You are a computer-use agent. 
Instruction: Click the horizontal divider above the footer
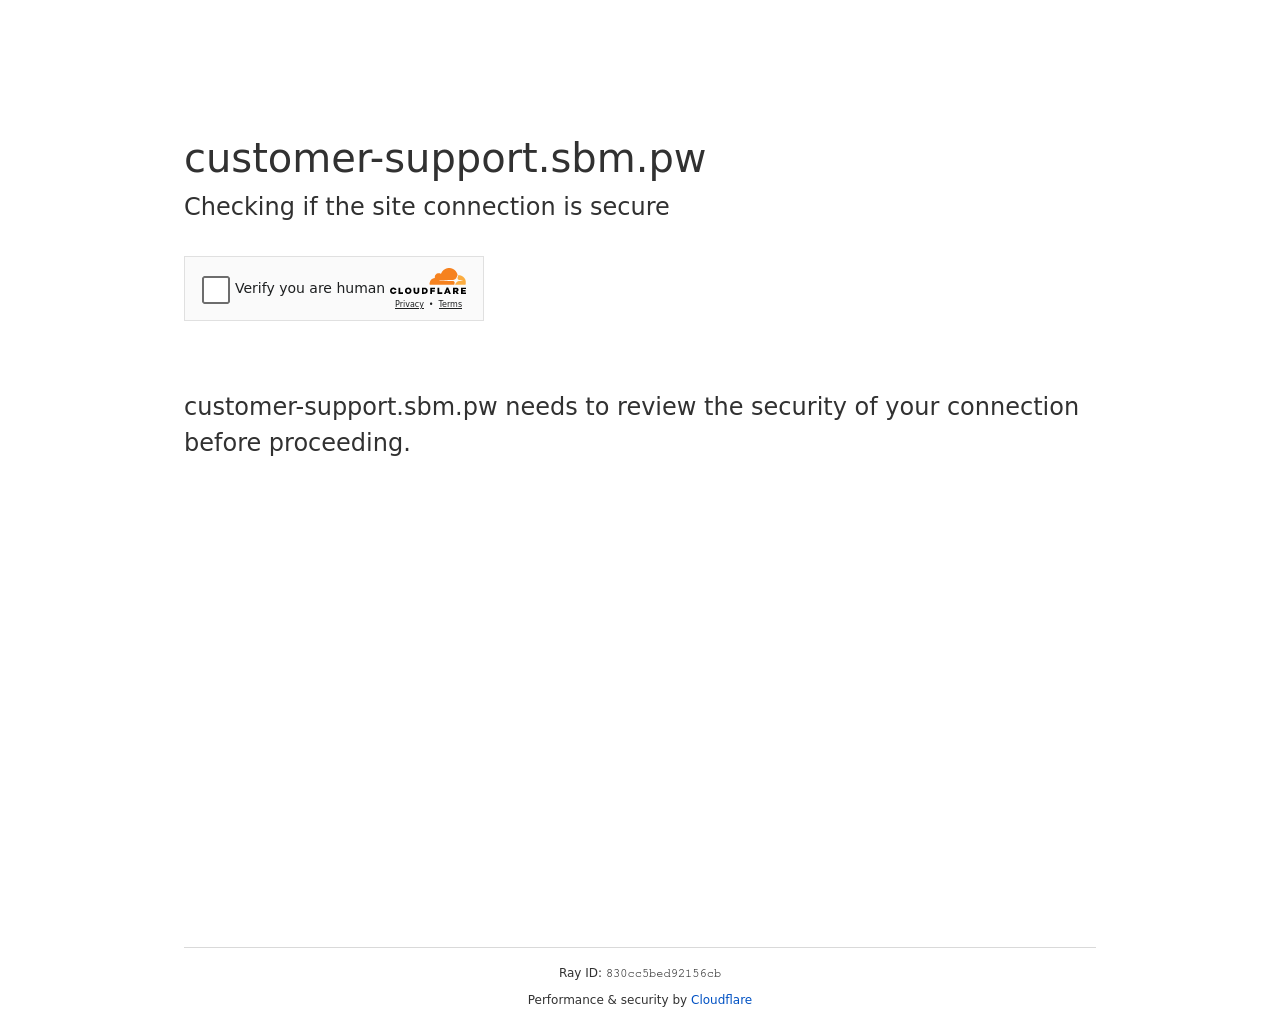coord(640,947)
